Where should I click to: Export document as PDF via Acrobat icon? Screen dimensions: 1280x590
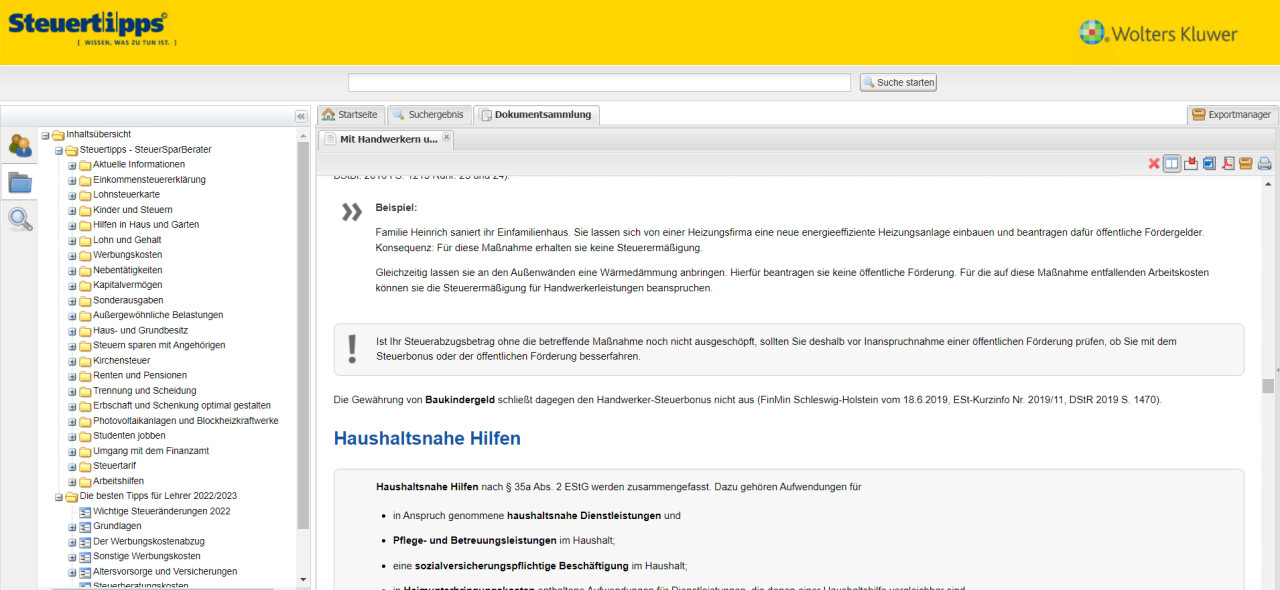coord(1228,164)
